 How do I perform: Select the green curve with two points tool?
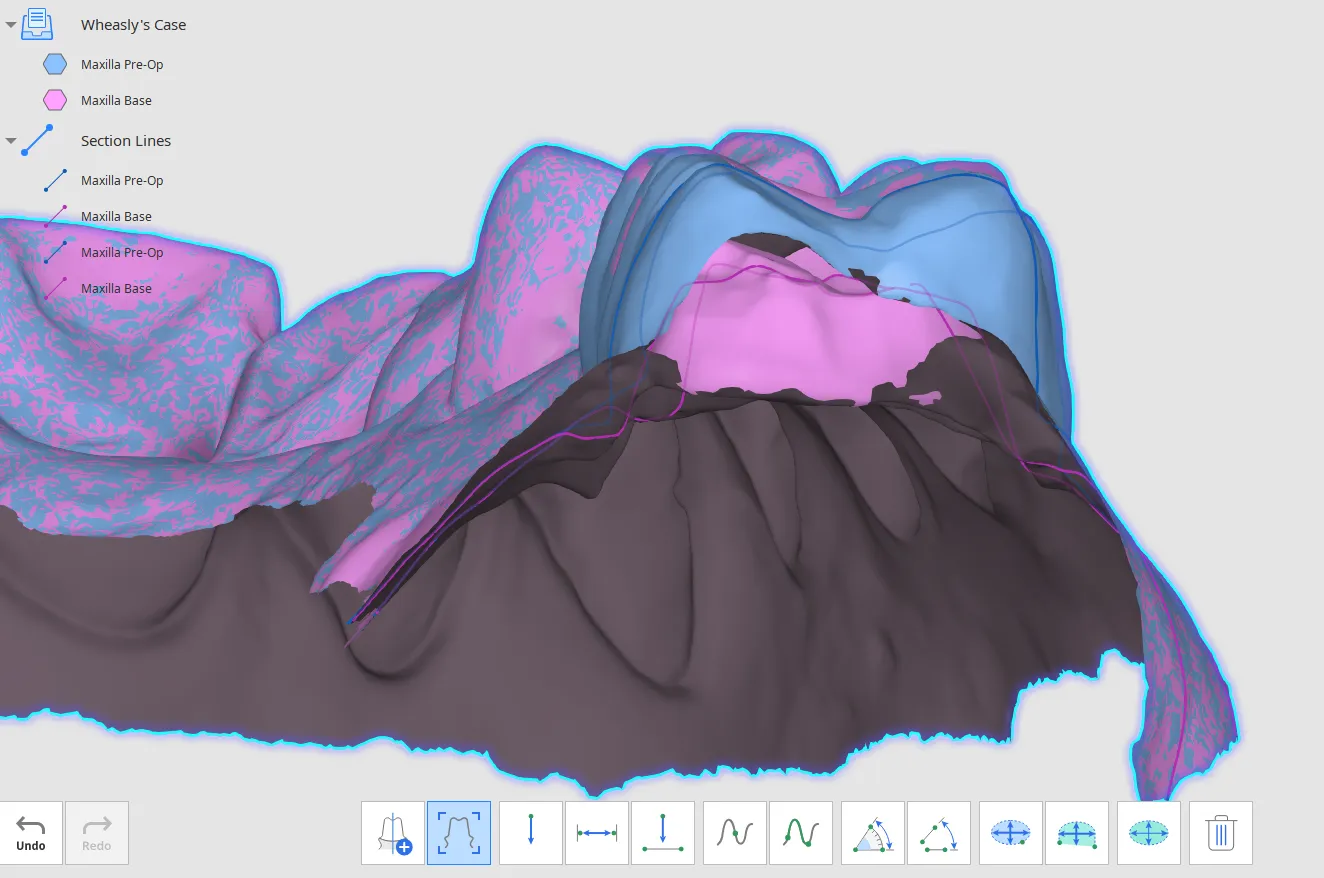click(x=801, y=833)
